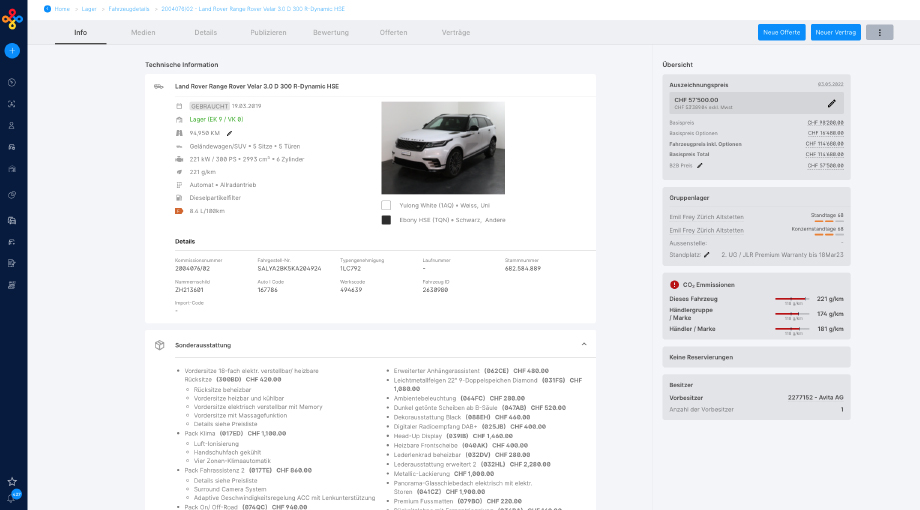Click Werkscode 494639 value
The width and height of the screenshot is (920, 510).
click(352, 290)
